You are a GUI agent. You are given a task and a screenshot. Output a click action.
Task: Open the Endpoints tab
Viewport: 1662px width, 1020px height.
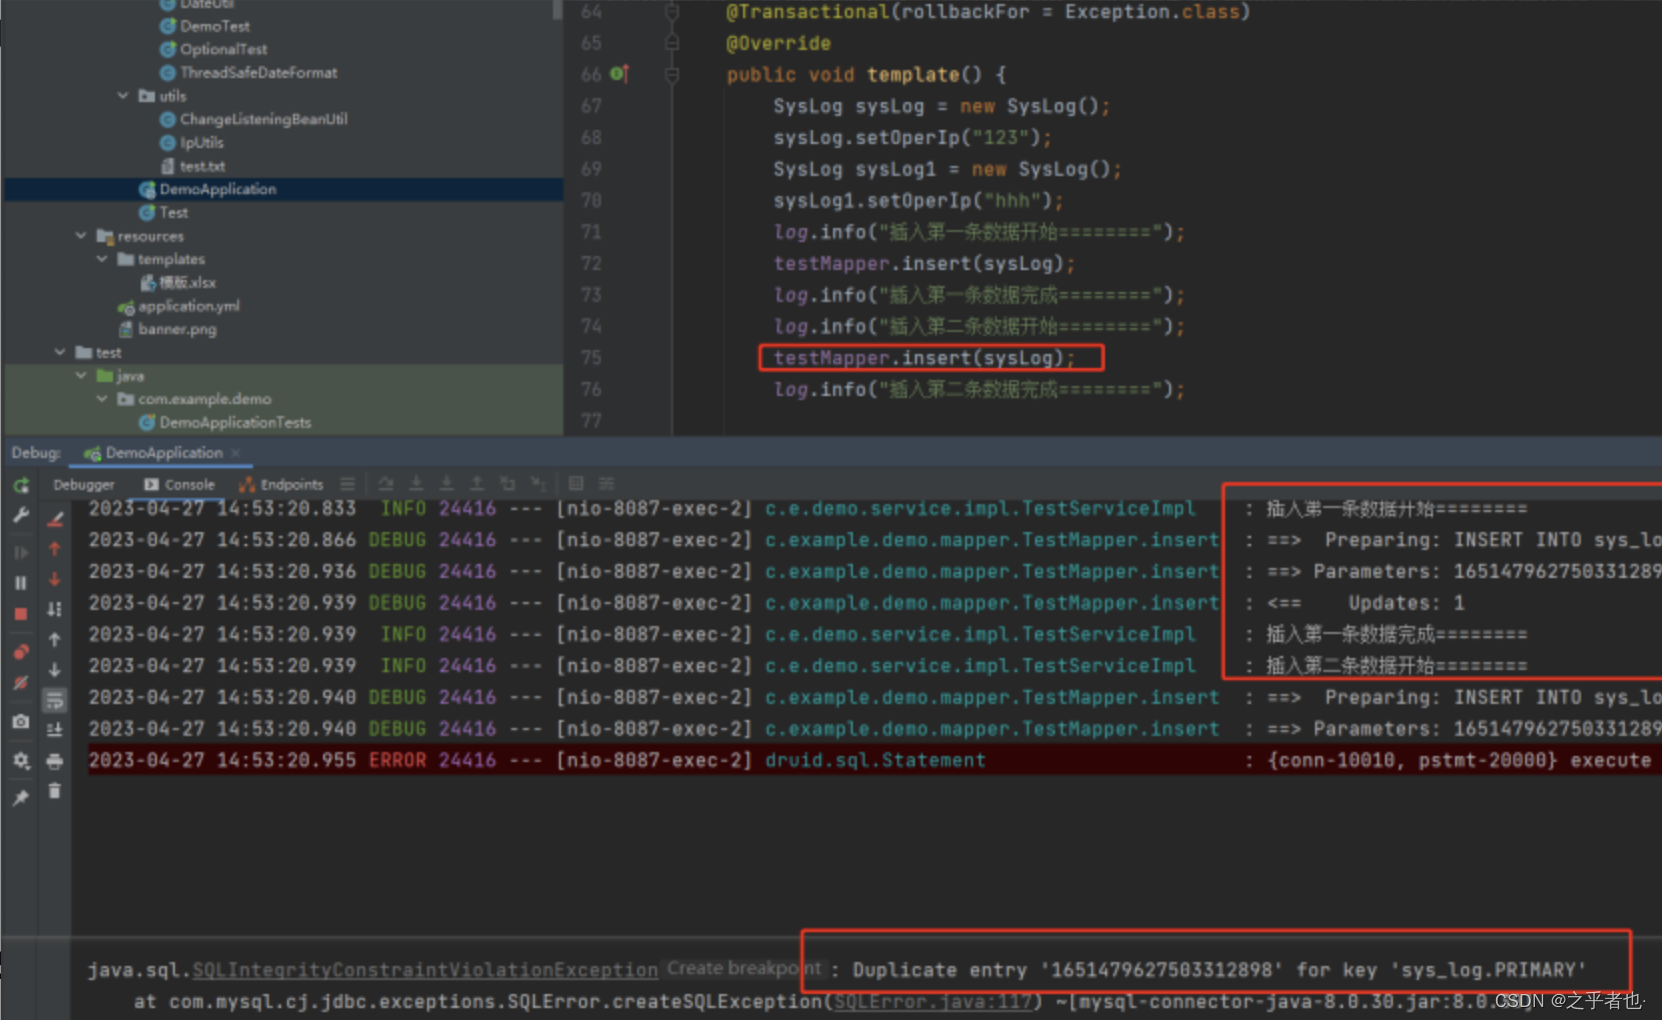point(290,484)
